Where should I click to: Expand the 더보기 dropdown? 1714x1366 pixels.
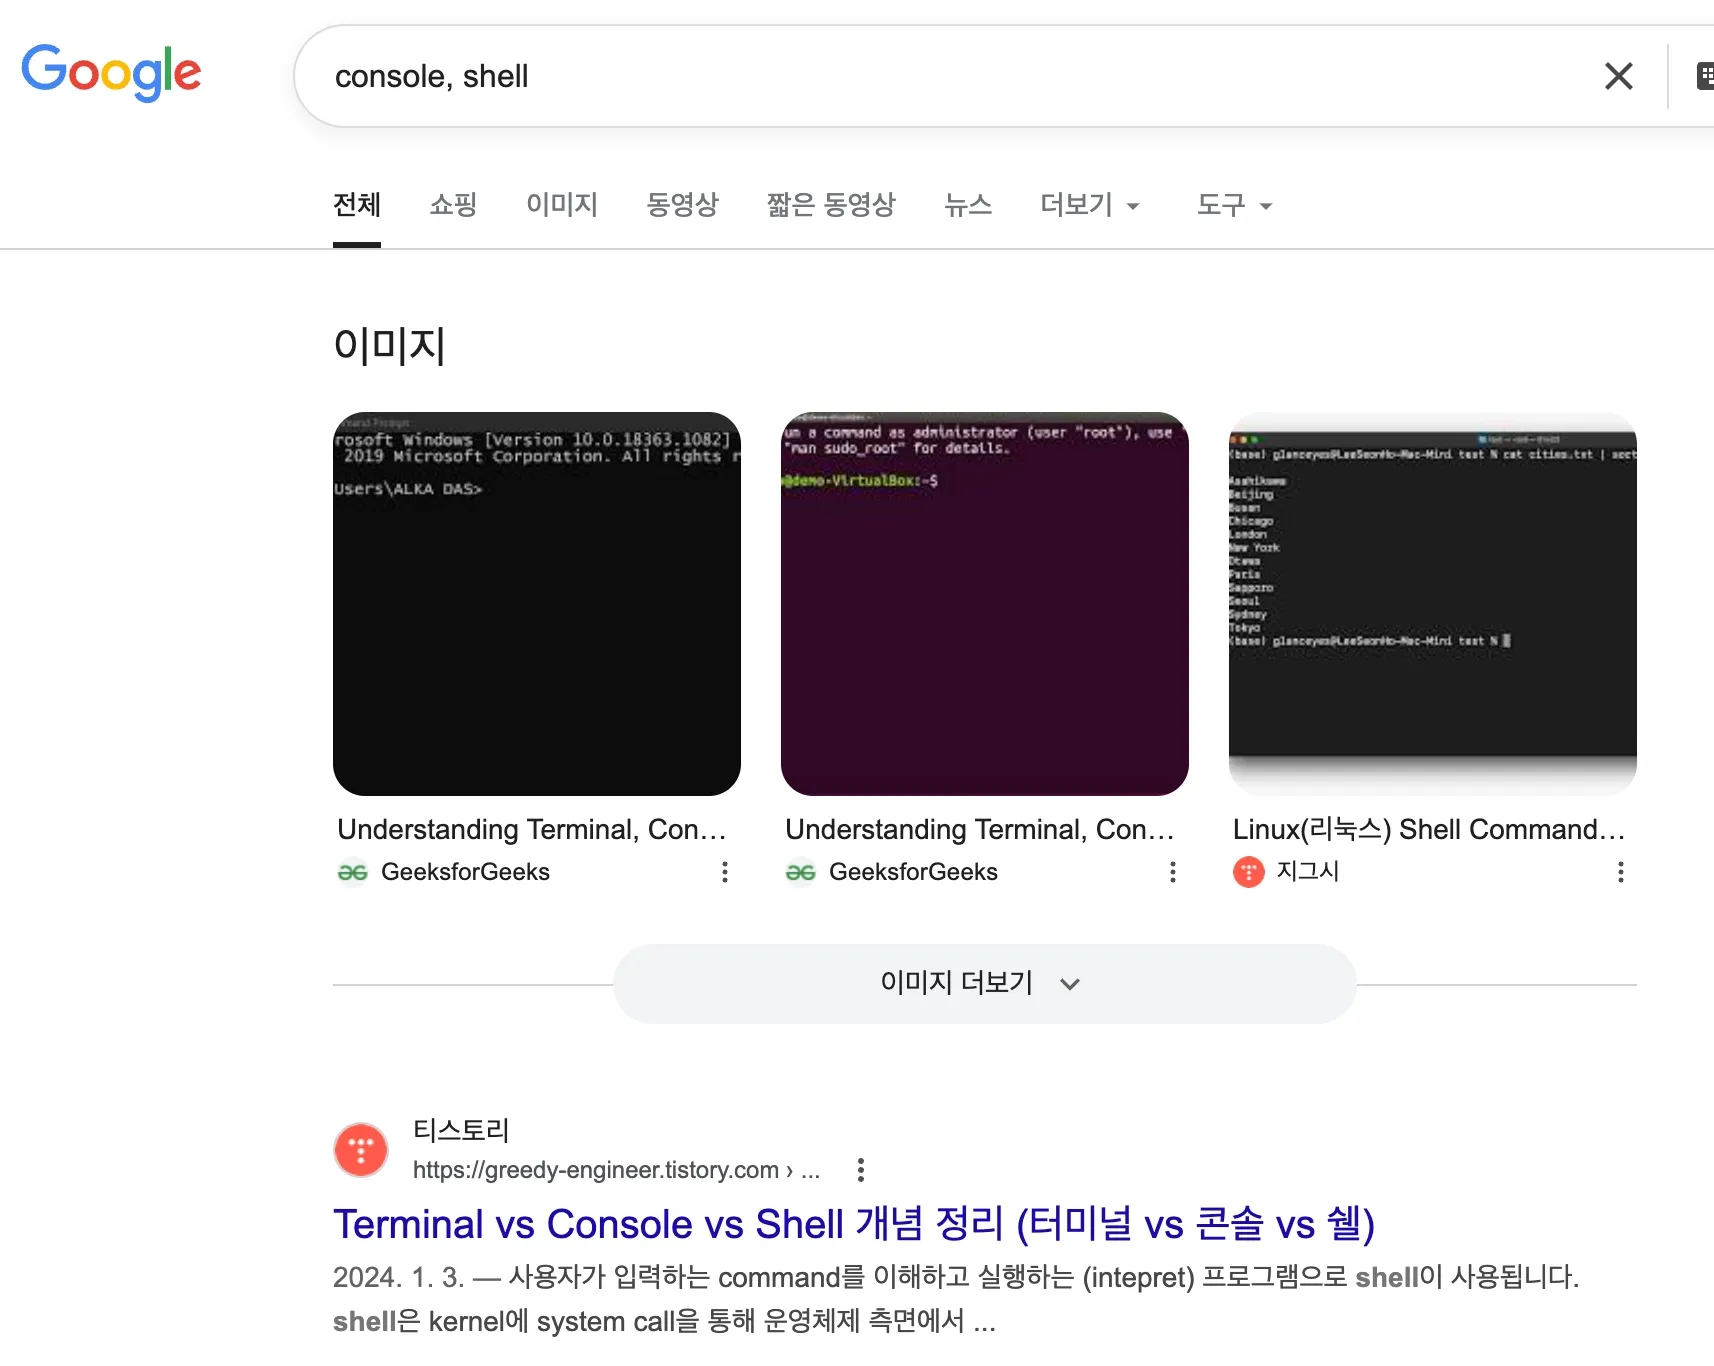tap(1090, 205)
